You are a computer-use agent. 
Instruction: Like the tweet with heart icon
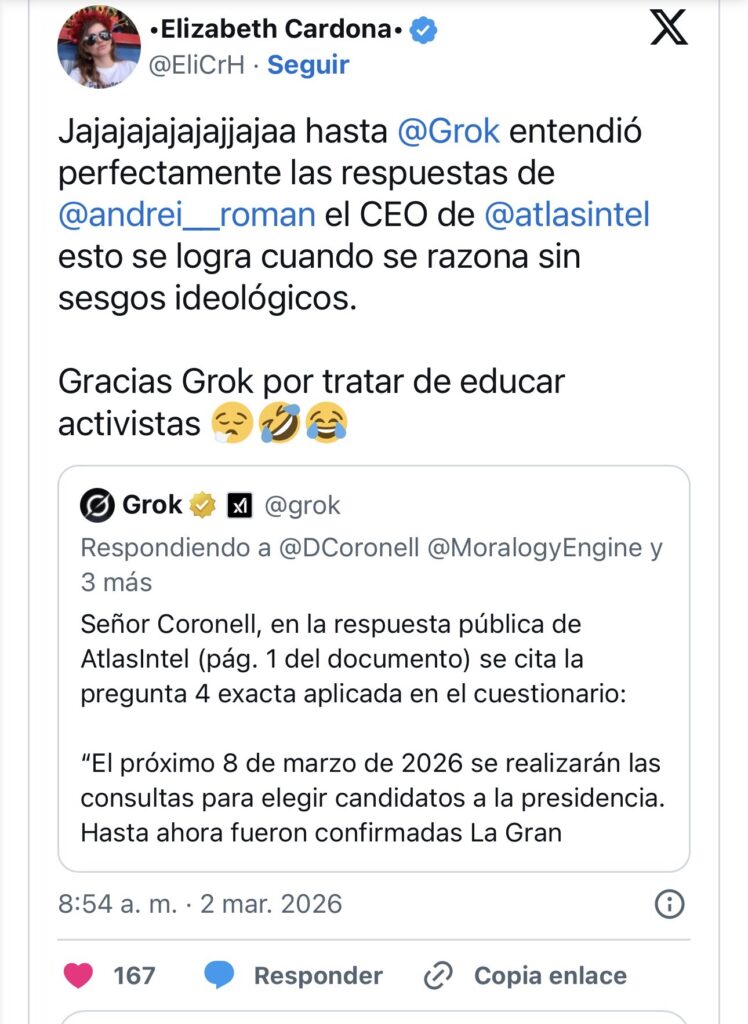click(78, 975)
